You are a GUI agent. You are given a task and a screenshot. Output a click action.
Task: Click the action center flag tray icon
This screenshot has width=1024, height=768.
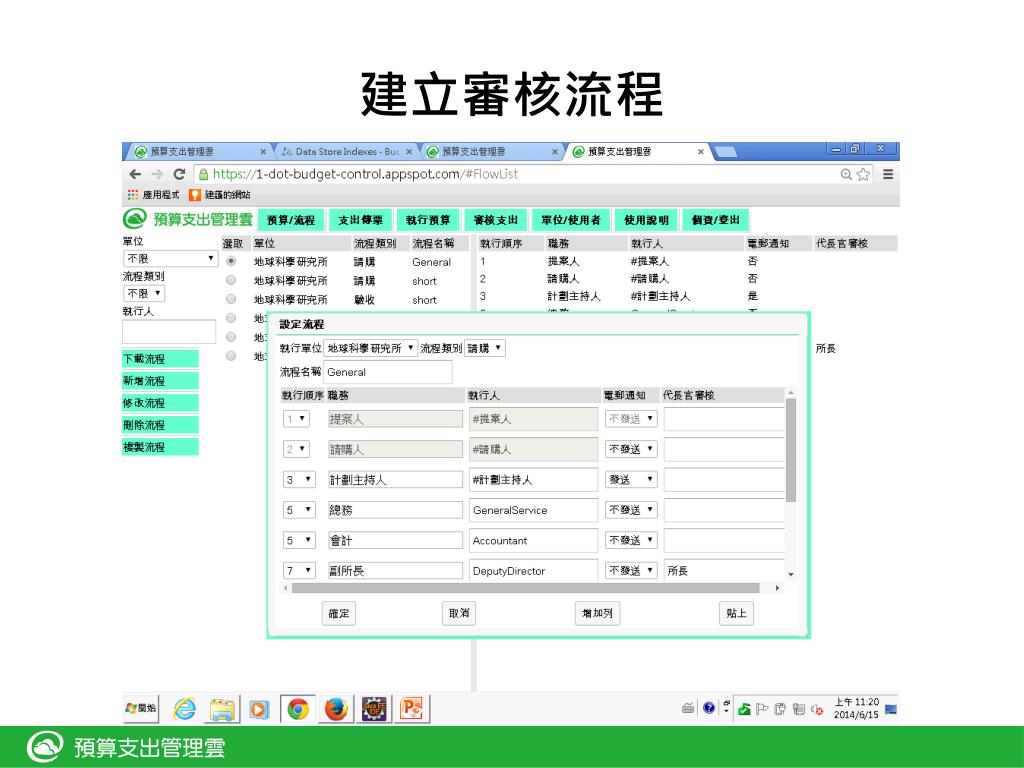pos(761,709)
